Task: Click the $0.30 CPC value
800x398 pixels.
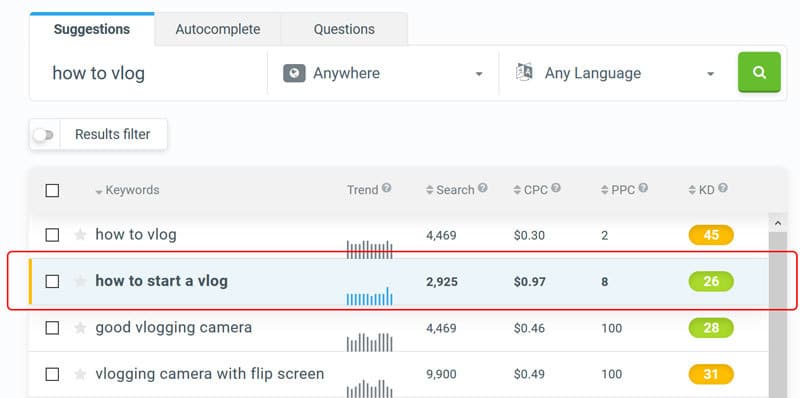Action: pyautogui.click(x=529, y=235)
